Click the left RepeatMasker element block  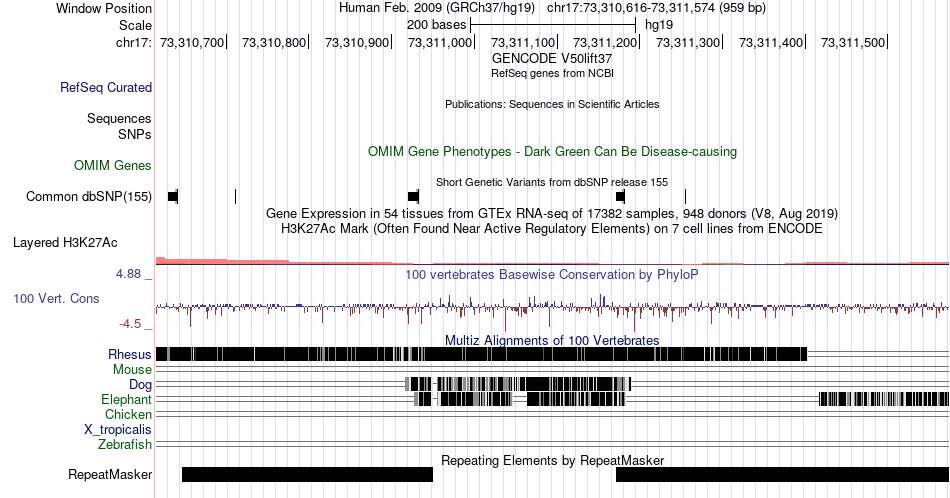[307, 474]
